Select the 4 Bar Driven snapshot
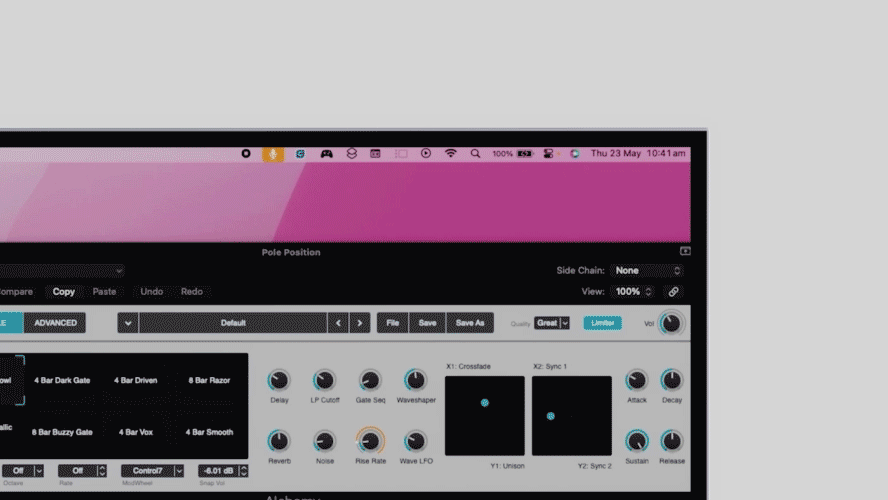This screenshot has width=888, height=500. (x=135, y=380)
